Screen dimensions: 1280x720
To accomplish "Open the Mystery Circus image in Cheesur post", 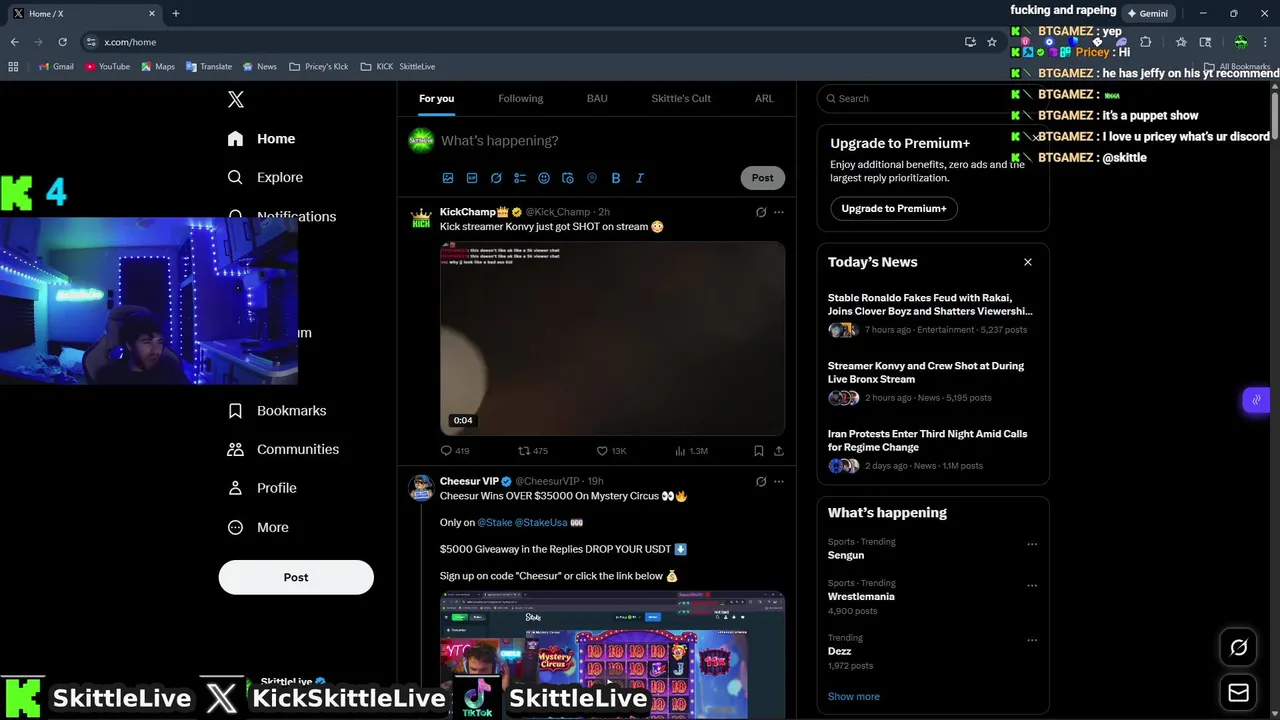I will click(x=612, y=655).
